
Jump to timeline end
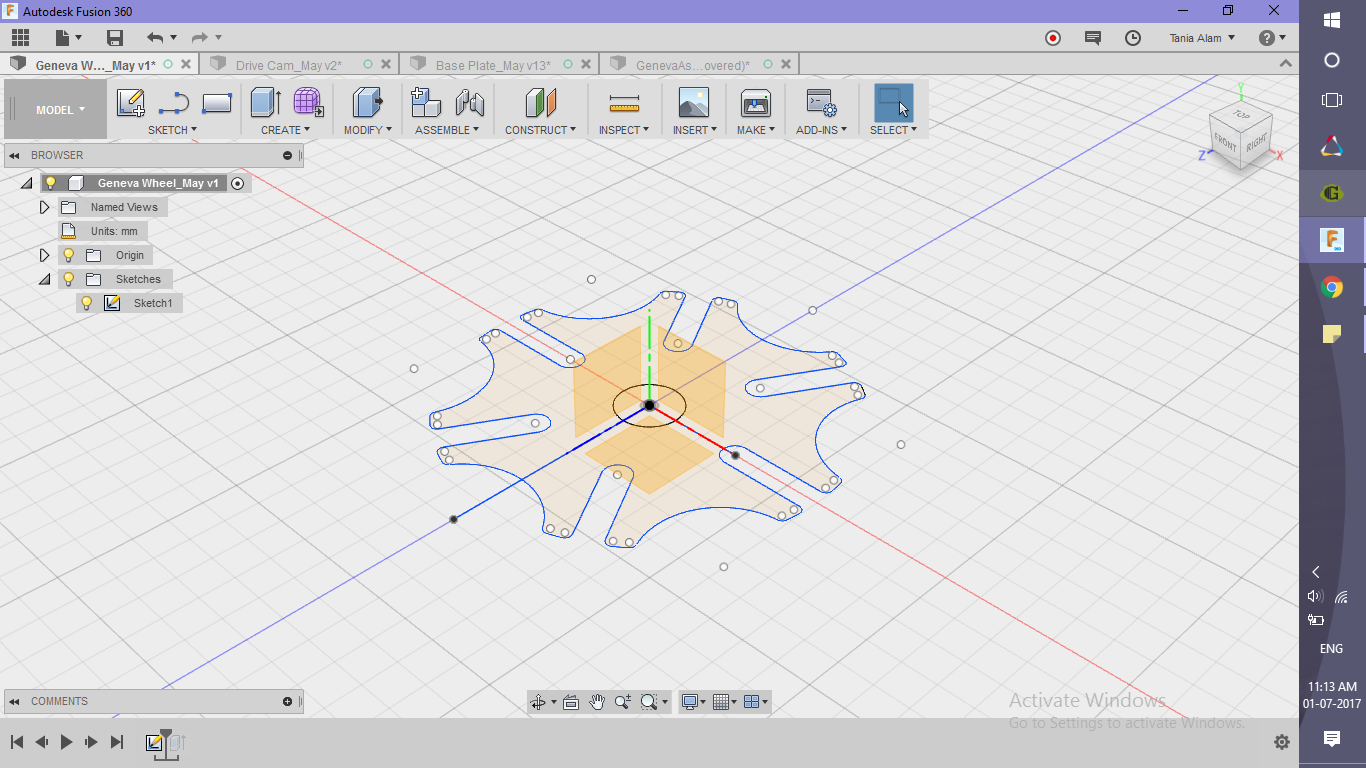tap(116, 742)
